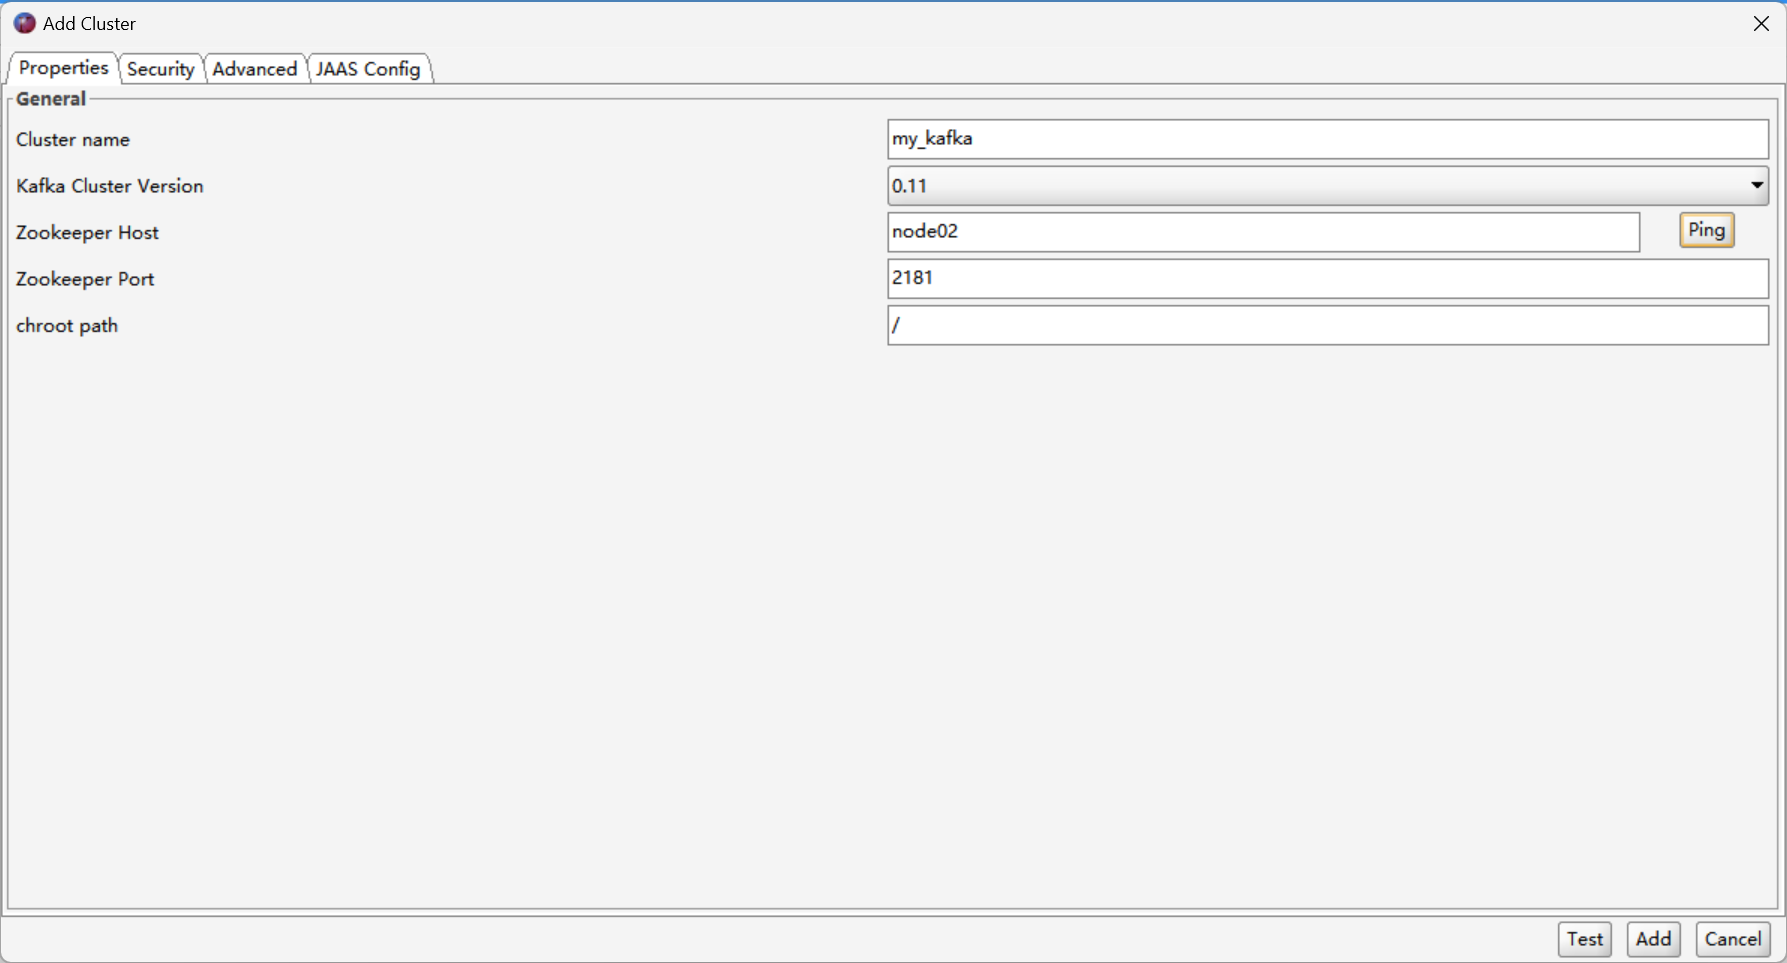Viewport: 1787px width, 963px height.
Task: Switch to the Security tab
Action: coord(161,69)
